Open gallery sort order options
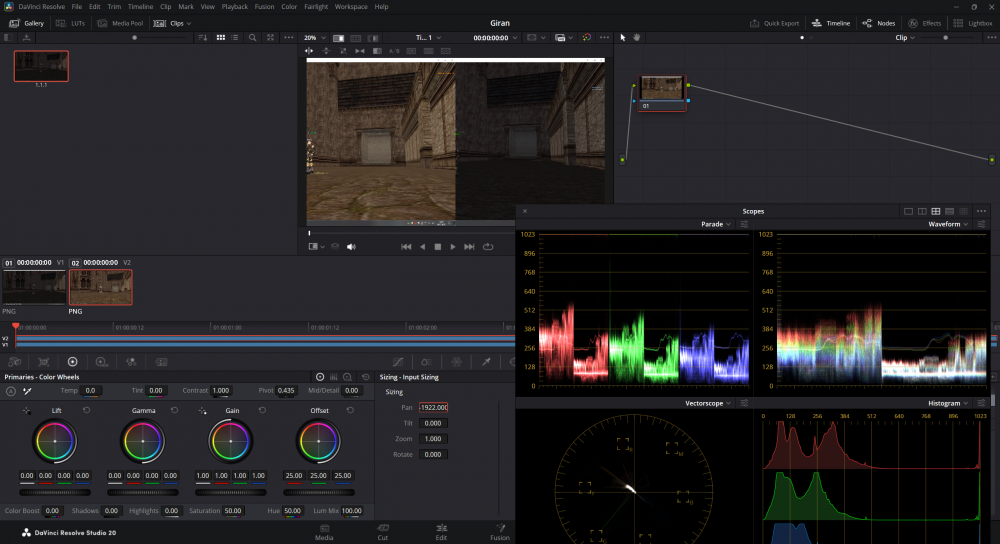 tap(203, 38)
